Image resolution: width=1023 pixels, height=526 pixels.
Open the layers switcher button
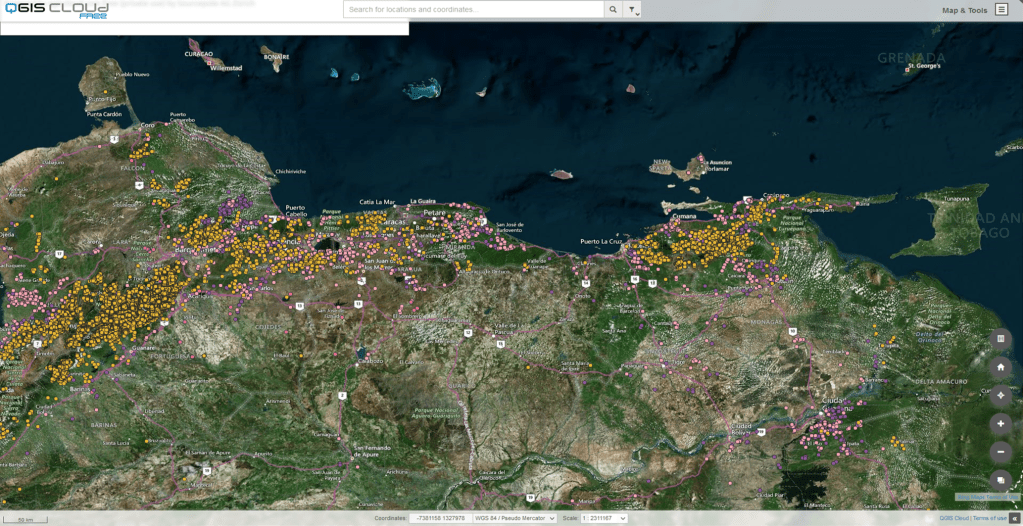(x=1001, y=480)
